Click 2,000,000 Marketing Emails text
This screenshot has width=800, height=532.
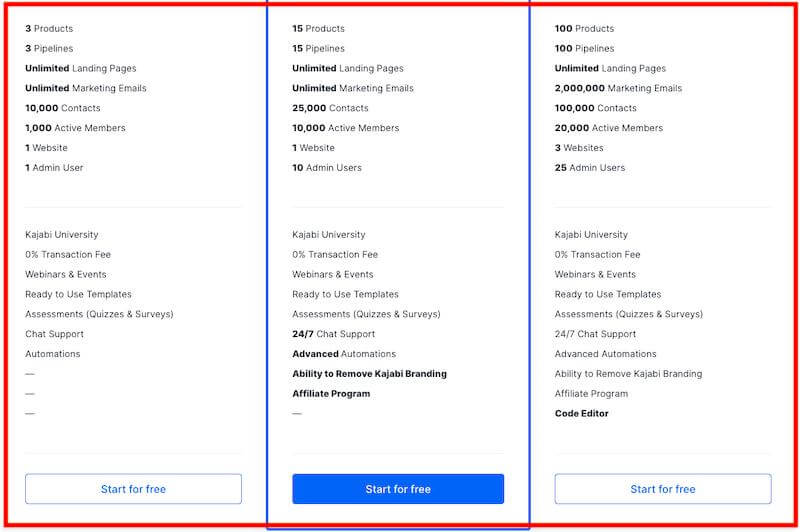pos(618,88)
